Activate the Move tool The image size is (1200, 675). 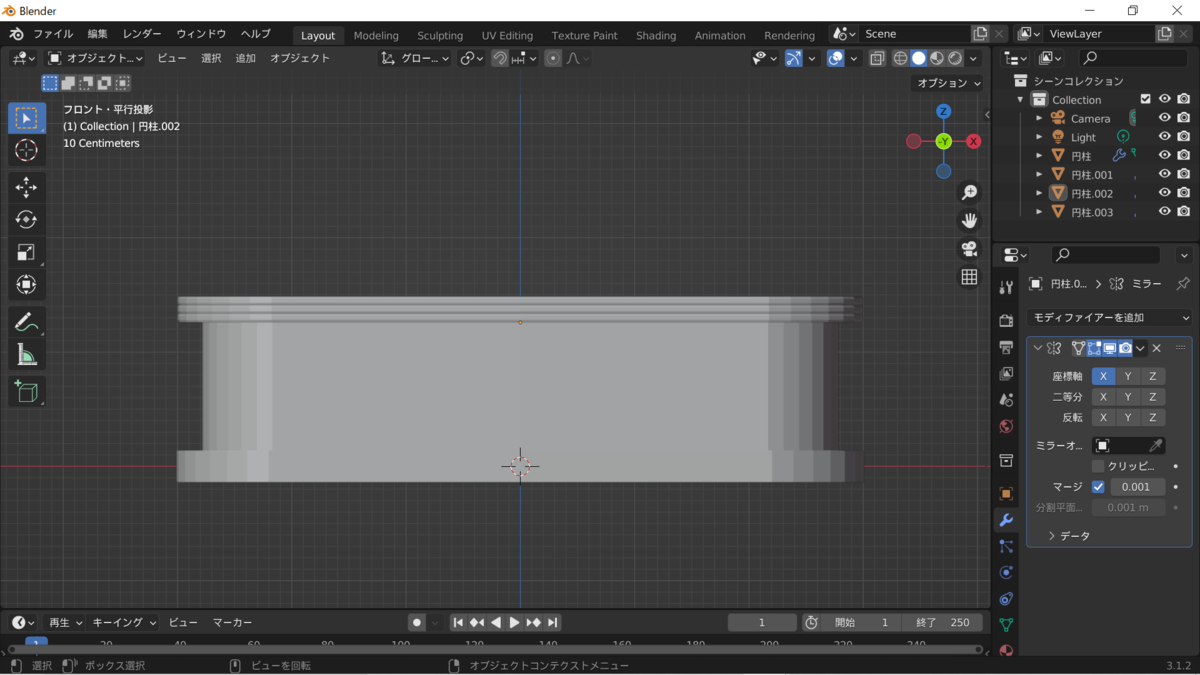27,187
